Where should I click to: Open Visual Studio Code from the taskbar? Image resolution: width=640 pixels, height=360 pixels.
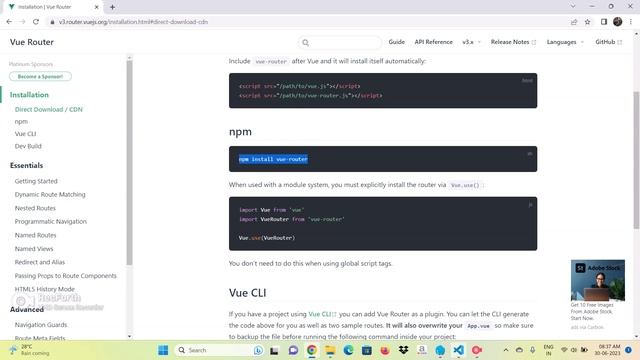459,350
